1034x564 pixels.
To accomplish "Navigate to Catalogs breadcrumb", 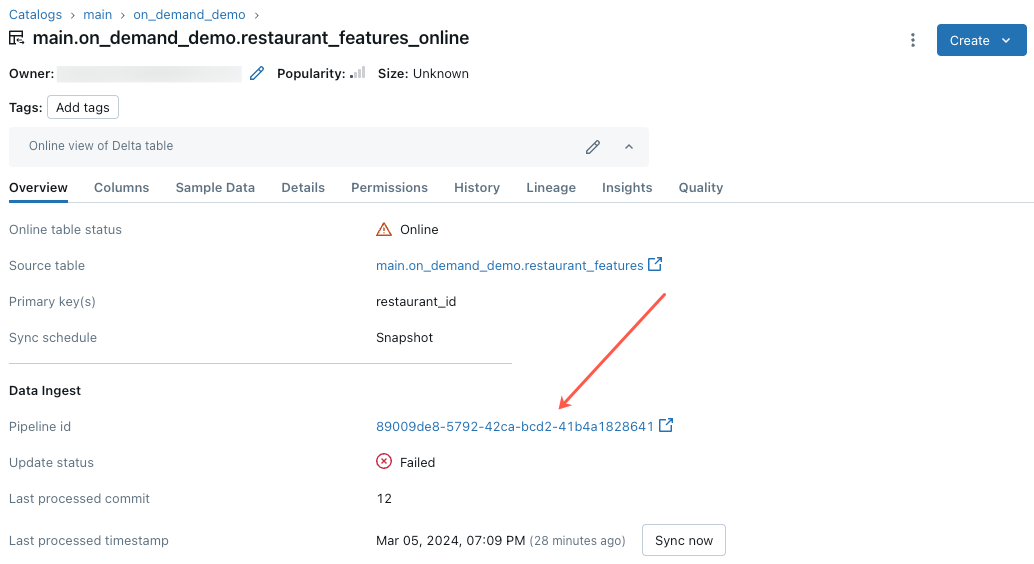I will (x=35, y=15).
